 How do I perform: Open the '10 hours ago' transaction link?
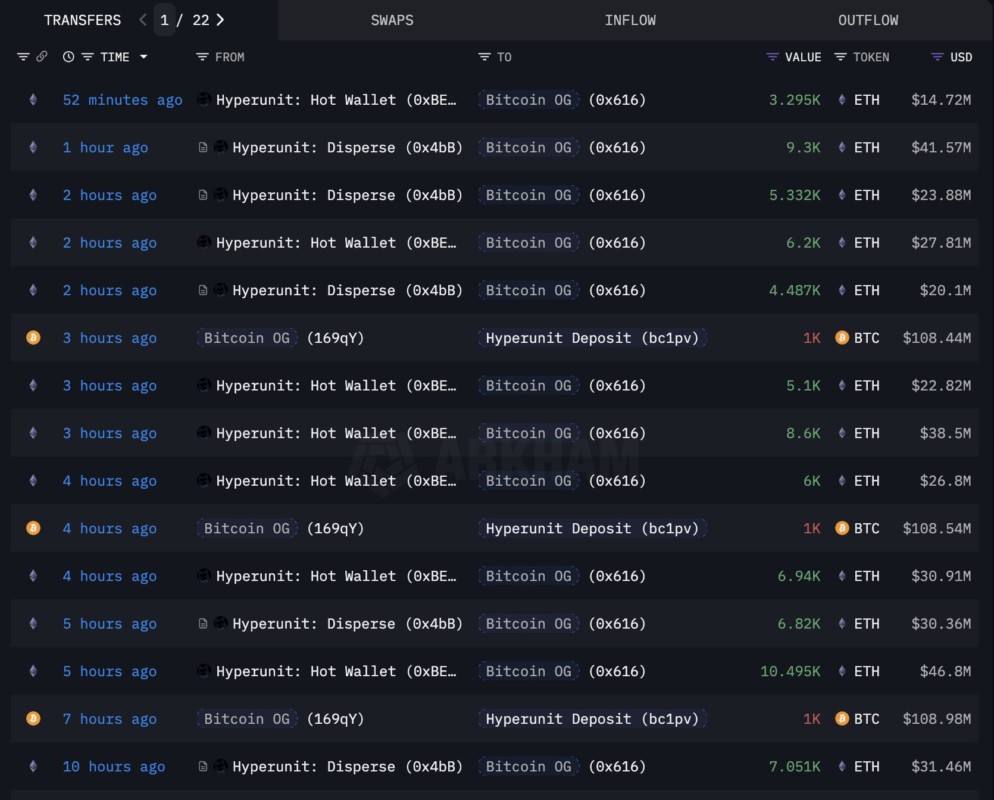coord(114,767)
